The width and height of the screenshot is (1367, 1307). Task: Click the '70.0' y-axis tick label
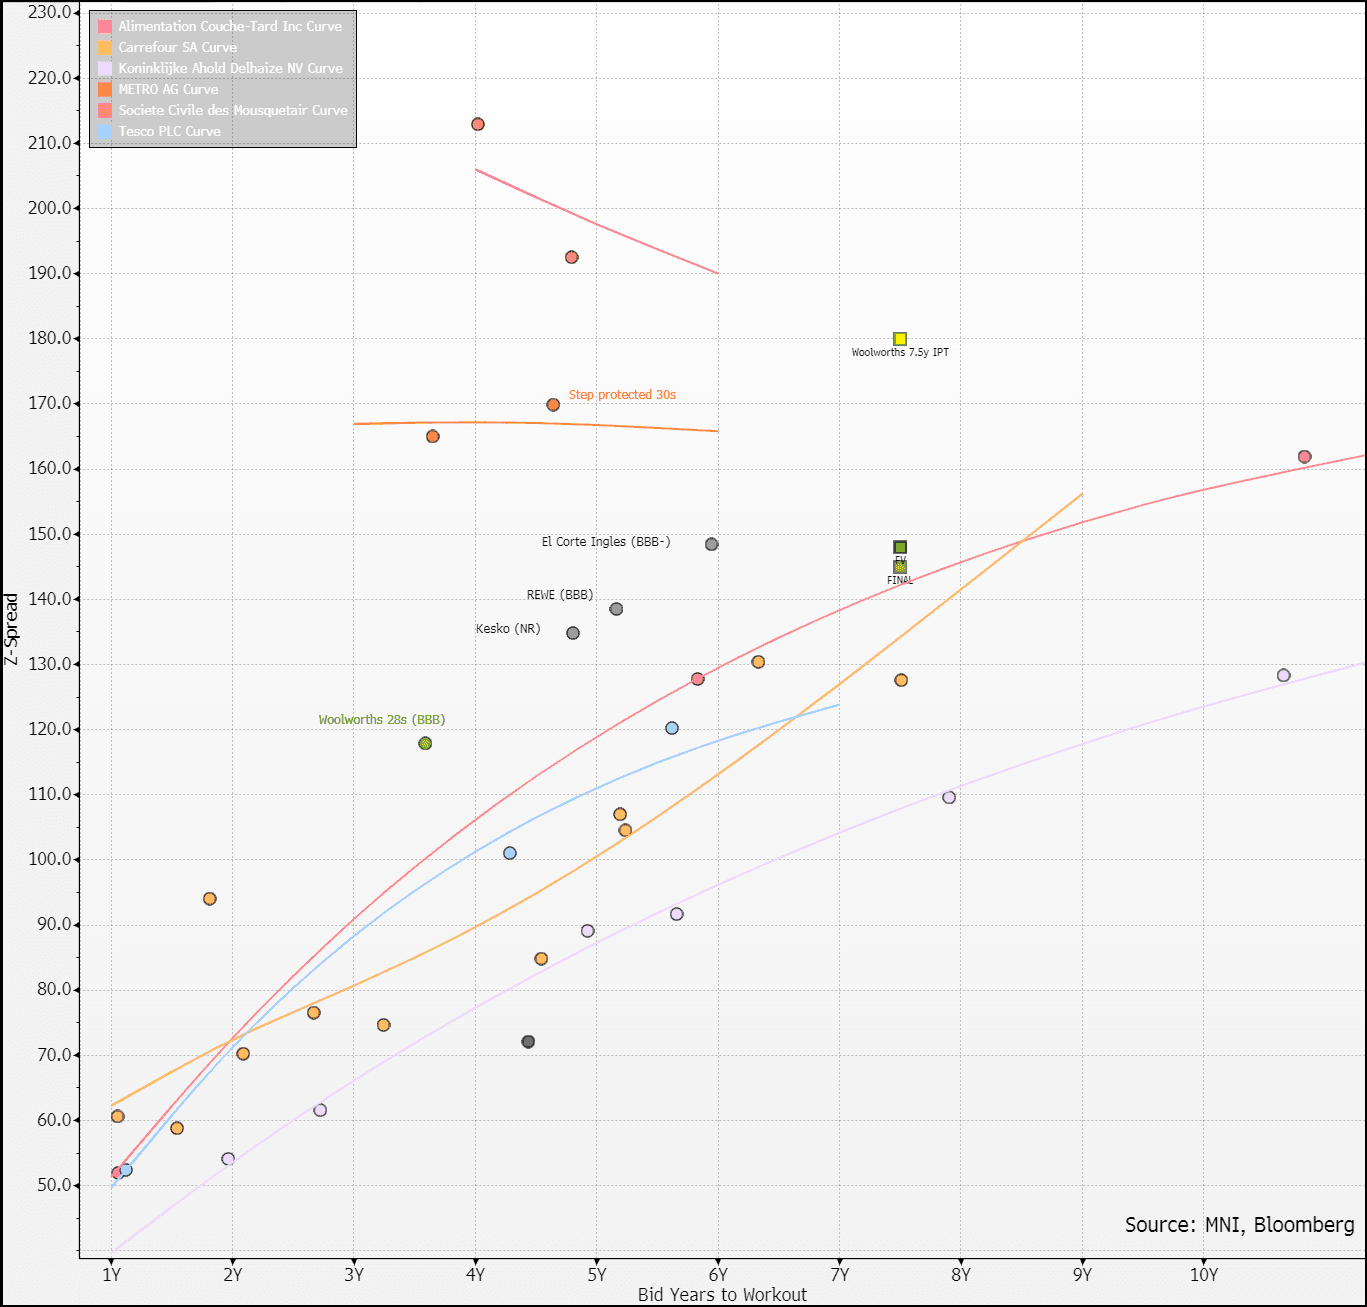click(54, 1055)
